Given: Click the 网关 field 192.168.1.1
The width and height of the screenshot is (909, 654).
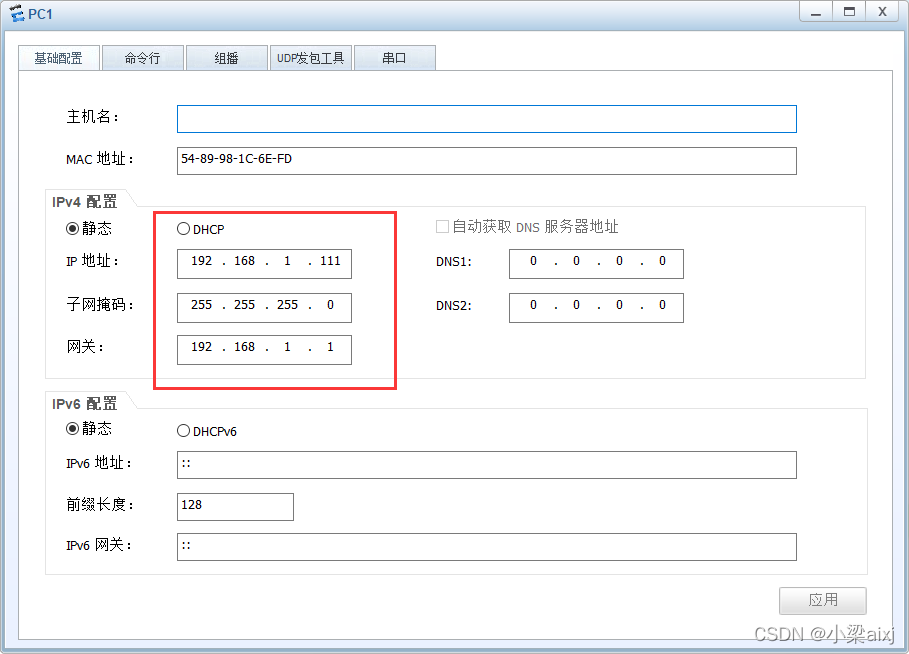Looking at the screenshot, I should [264, 350].
